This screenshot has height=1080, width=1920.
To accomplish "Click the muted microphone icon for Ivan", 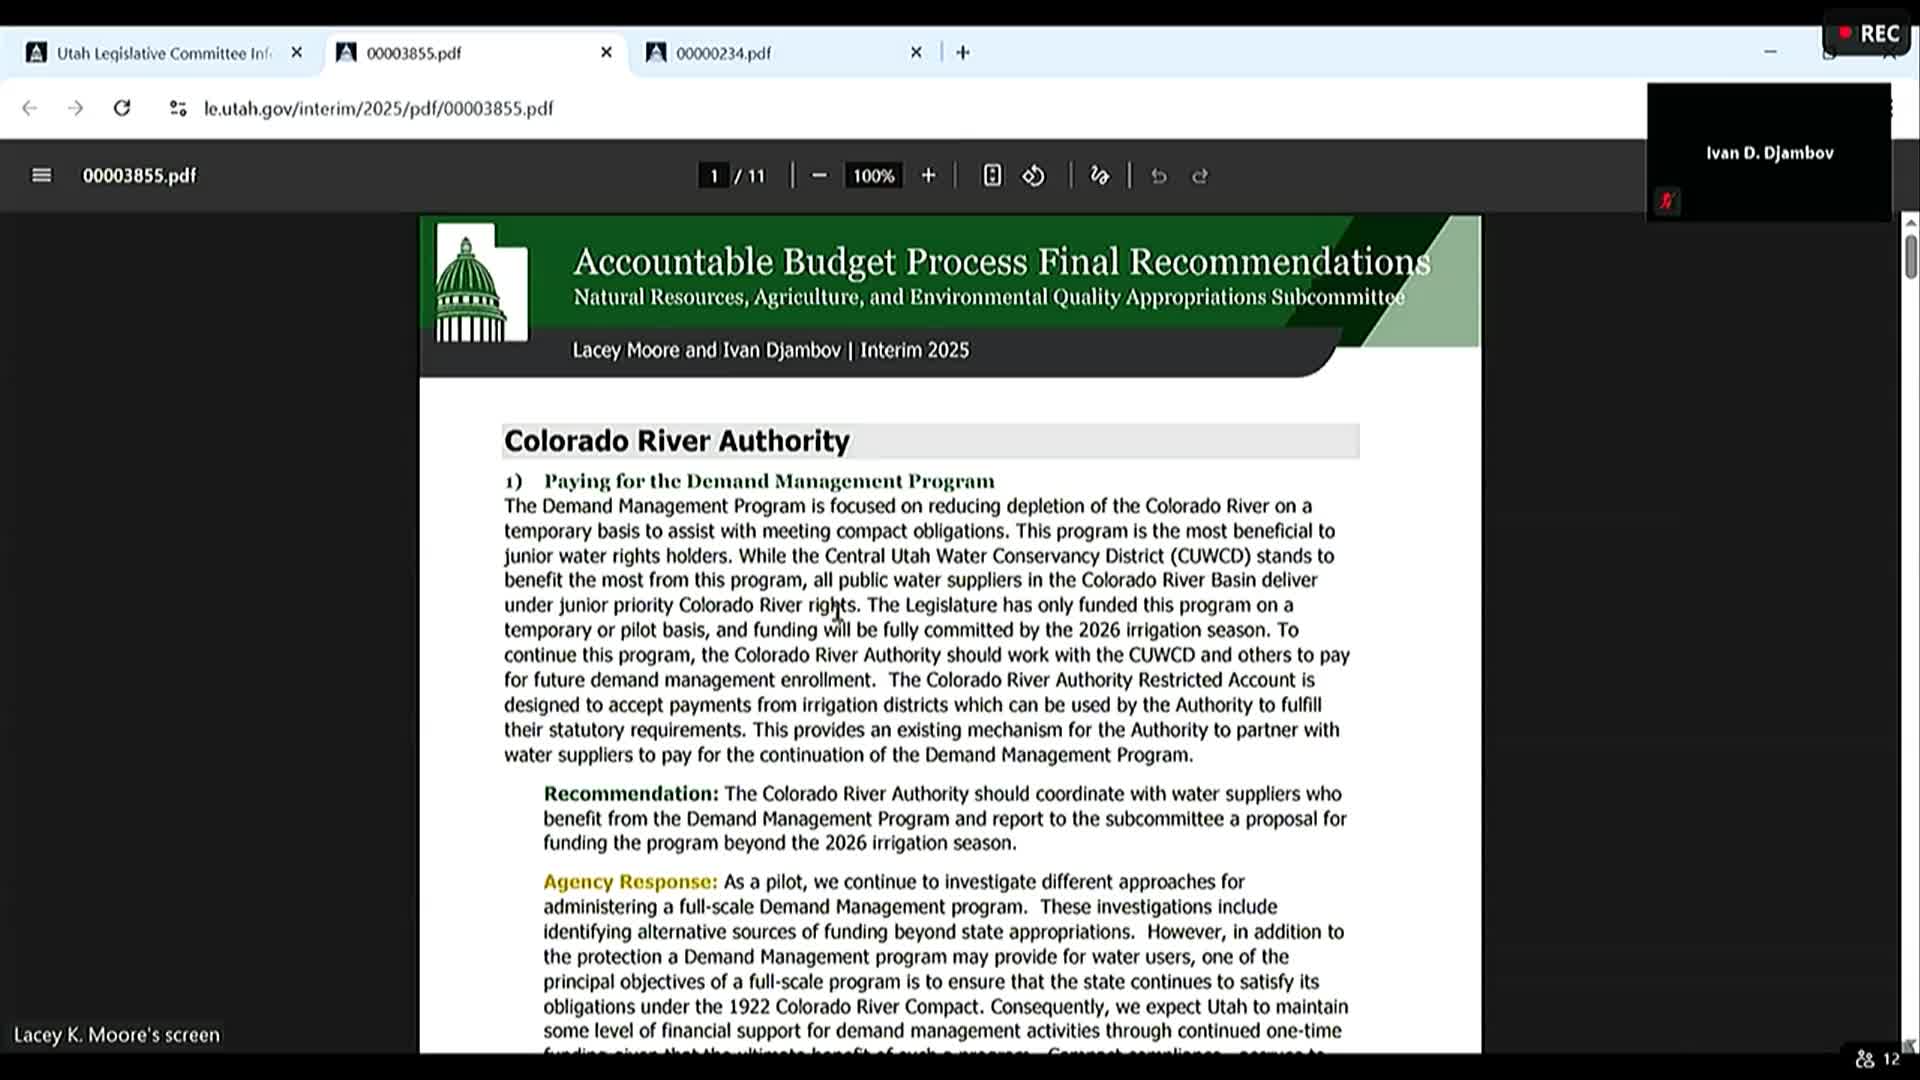I will (1666, 201).
